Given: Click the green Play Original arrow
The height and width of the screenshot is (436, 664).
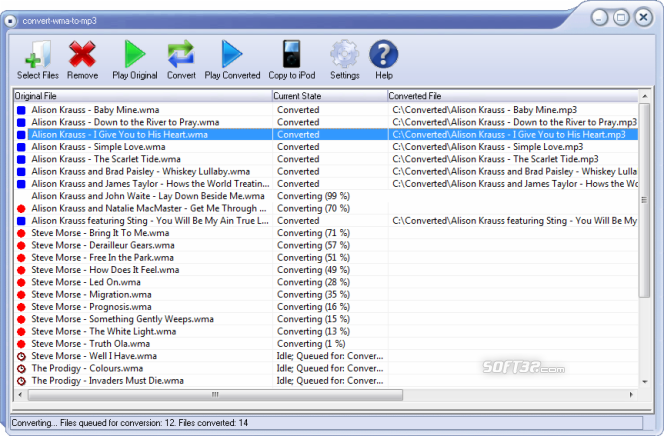Looking at the screenshot, I should click(135, 54).
